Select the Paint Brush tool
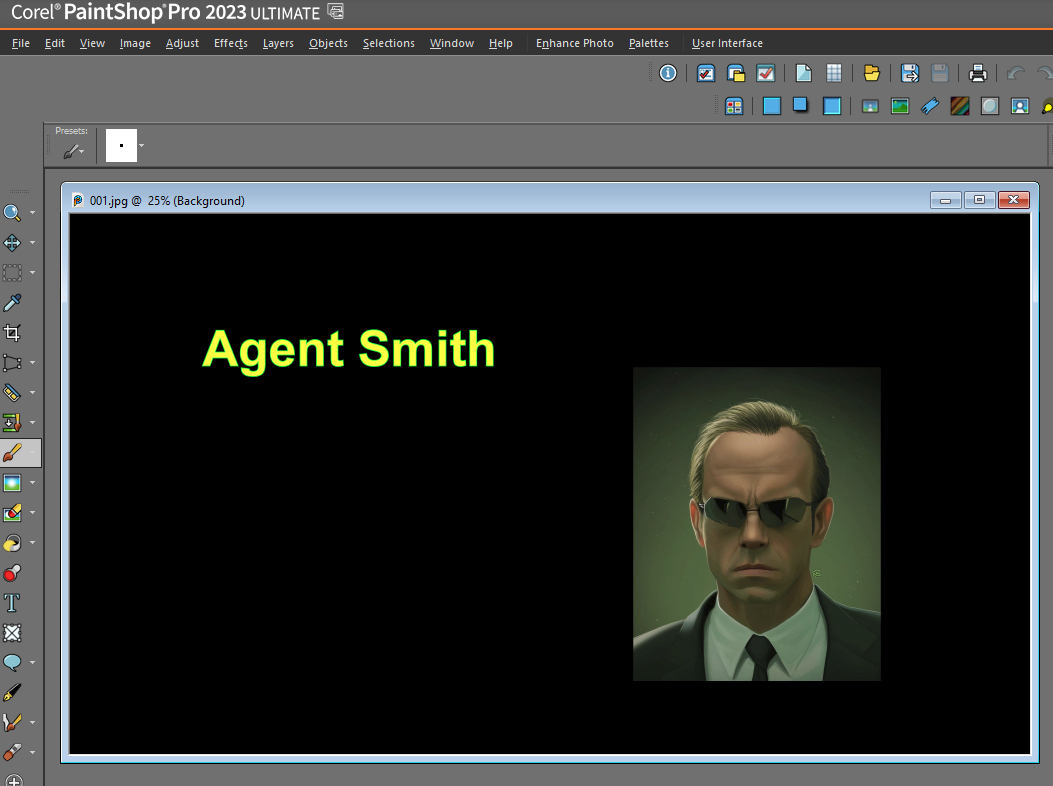Image resolution: width=1053 pixels, height=786 pixels. 12,452
